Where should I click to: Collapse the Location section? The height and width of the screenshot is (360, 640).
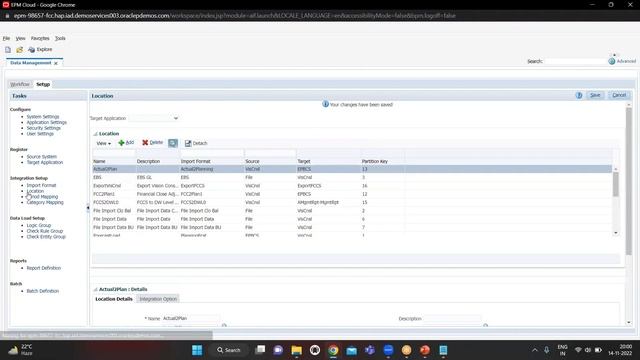click(95, 134)
